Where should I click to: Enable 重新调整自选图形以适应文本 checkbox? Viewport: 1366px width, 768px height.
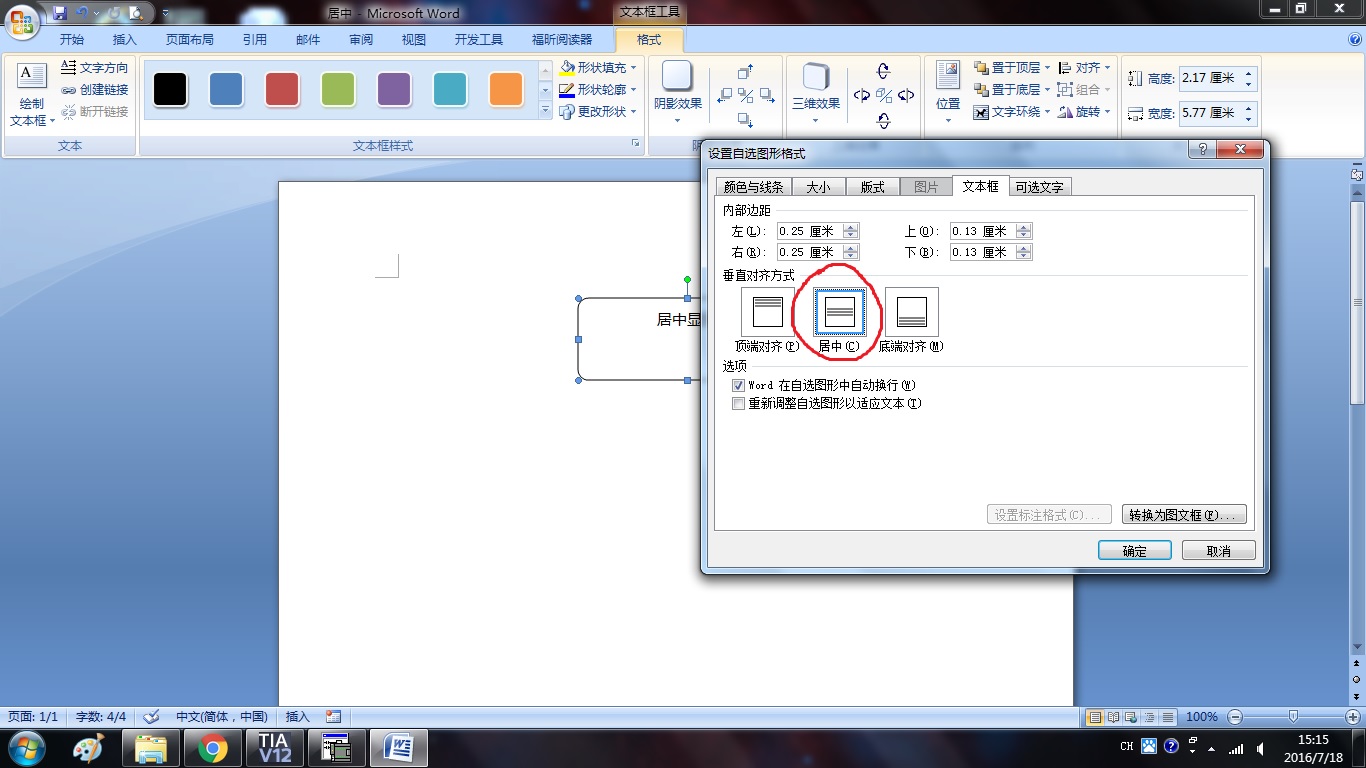[x=738, y=404]
